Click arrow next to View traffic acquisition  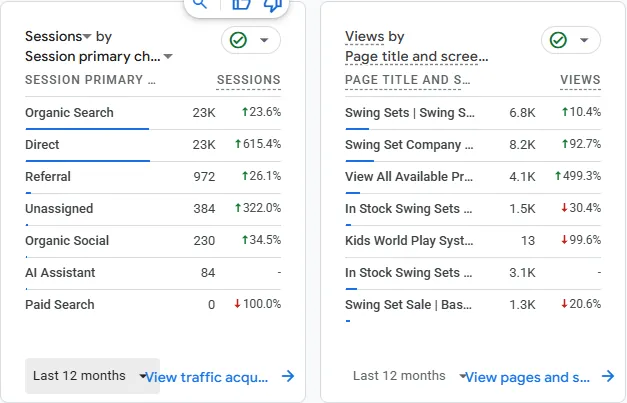click(x=288, y=376)
